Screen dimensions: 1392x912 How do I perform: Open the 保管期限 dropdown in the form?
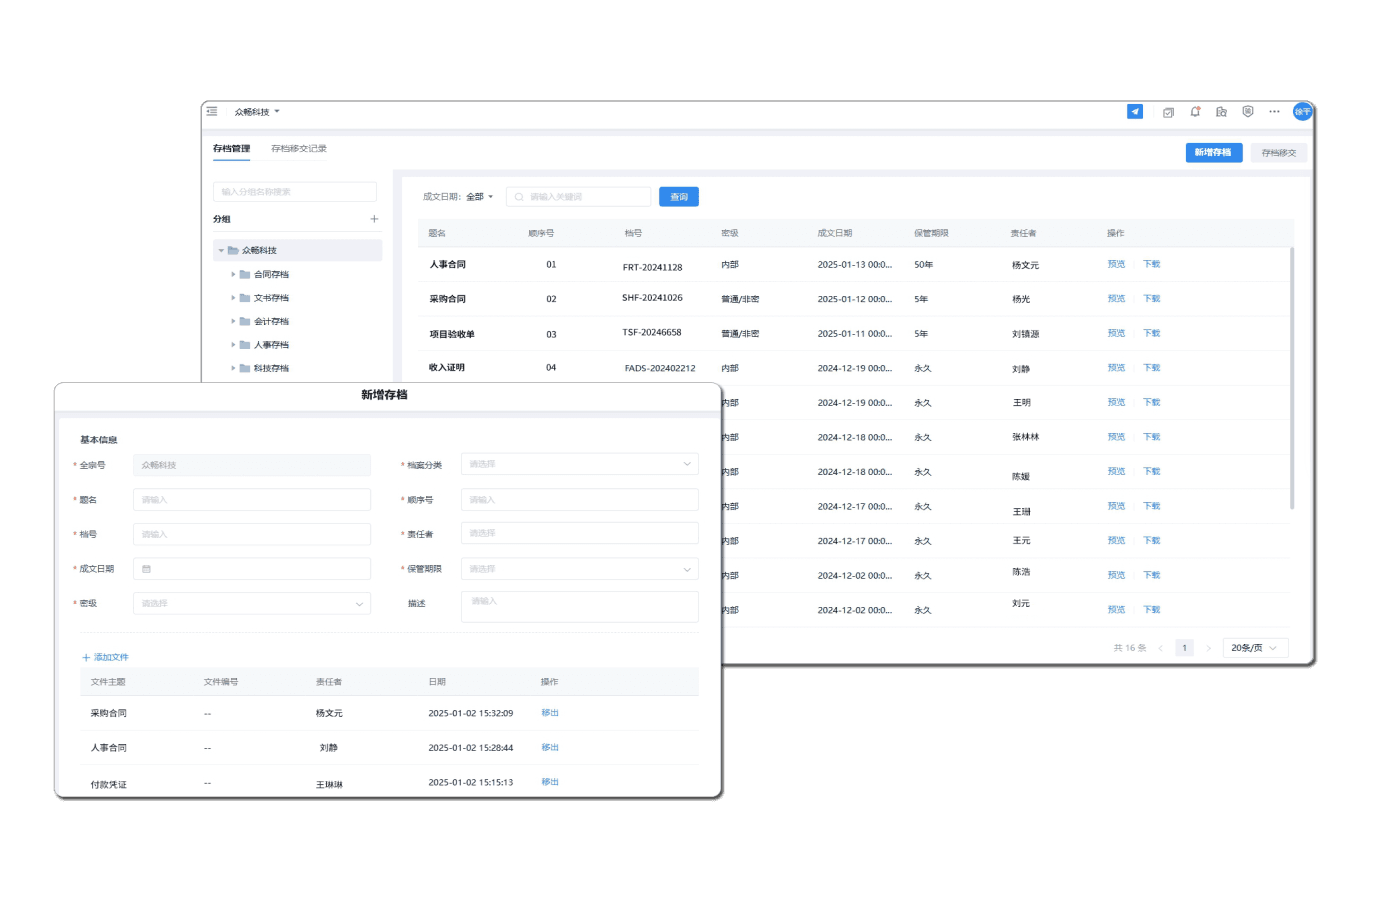click(x=579, y=569)
